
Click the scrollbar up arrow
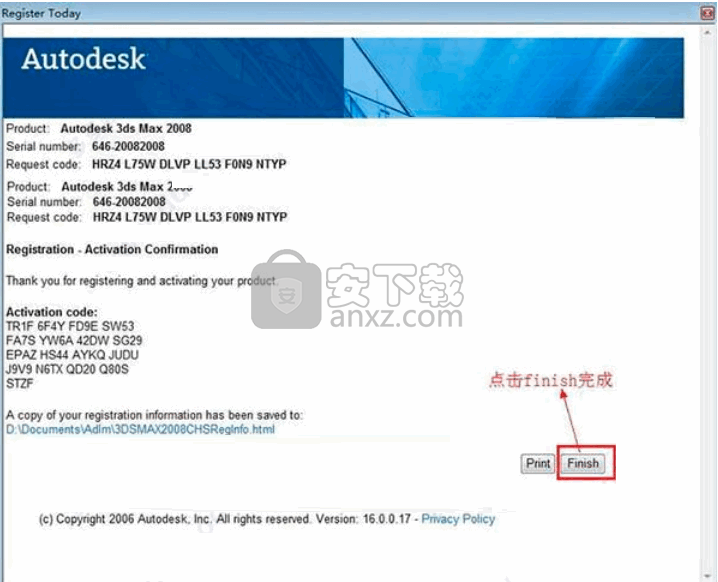(x=709, y=32)
